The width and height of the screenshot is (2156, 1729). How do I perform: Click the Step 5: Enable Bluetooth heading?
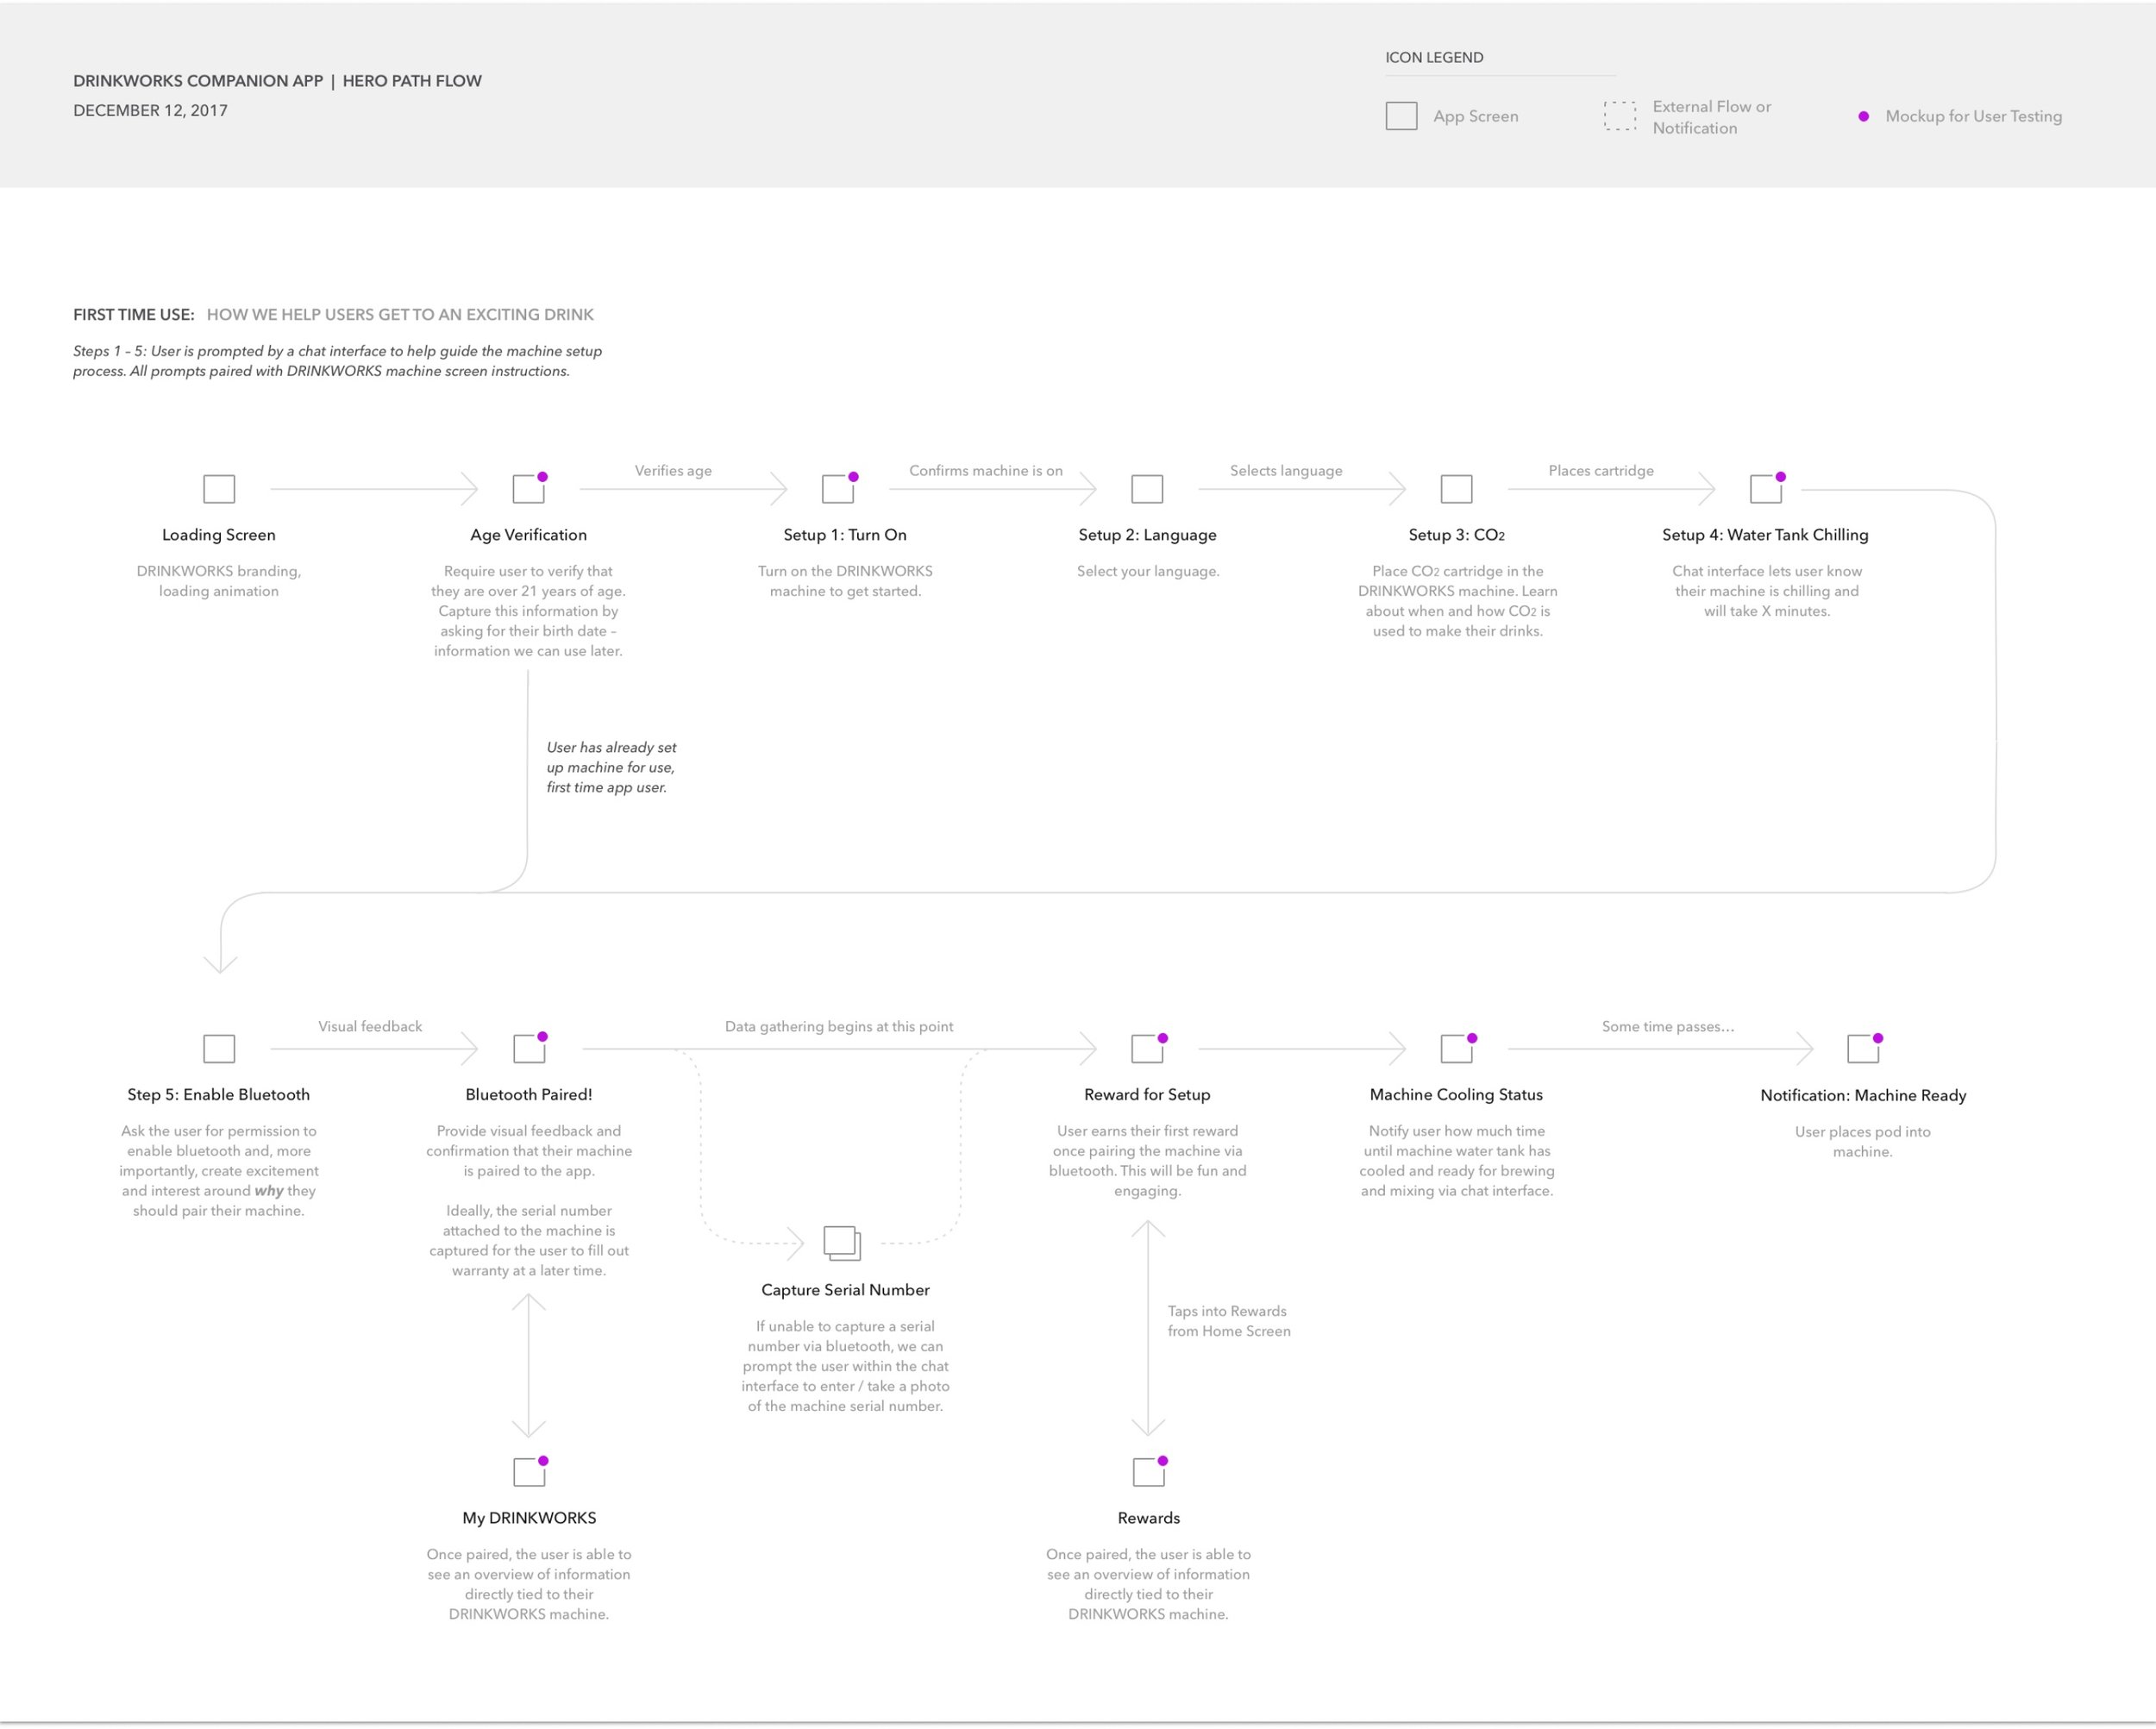tap(219, 1095)
